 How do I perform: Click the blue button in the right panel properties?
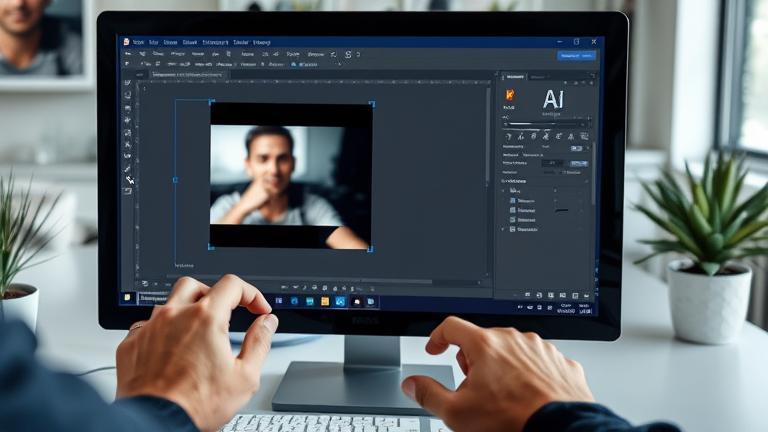click(x=578, y=163)
